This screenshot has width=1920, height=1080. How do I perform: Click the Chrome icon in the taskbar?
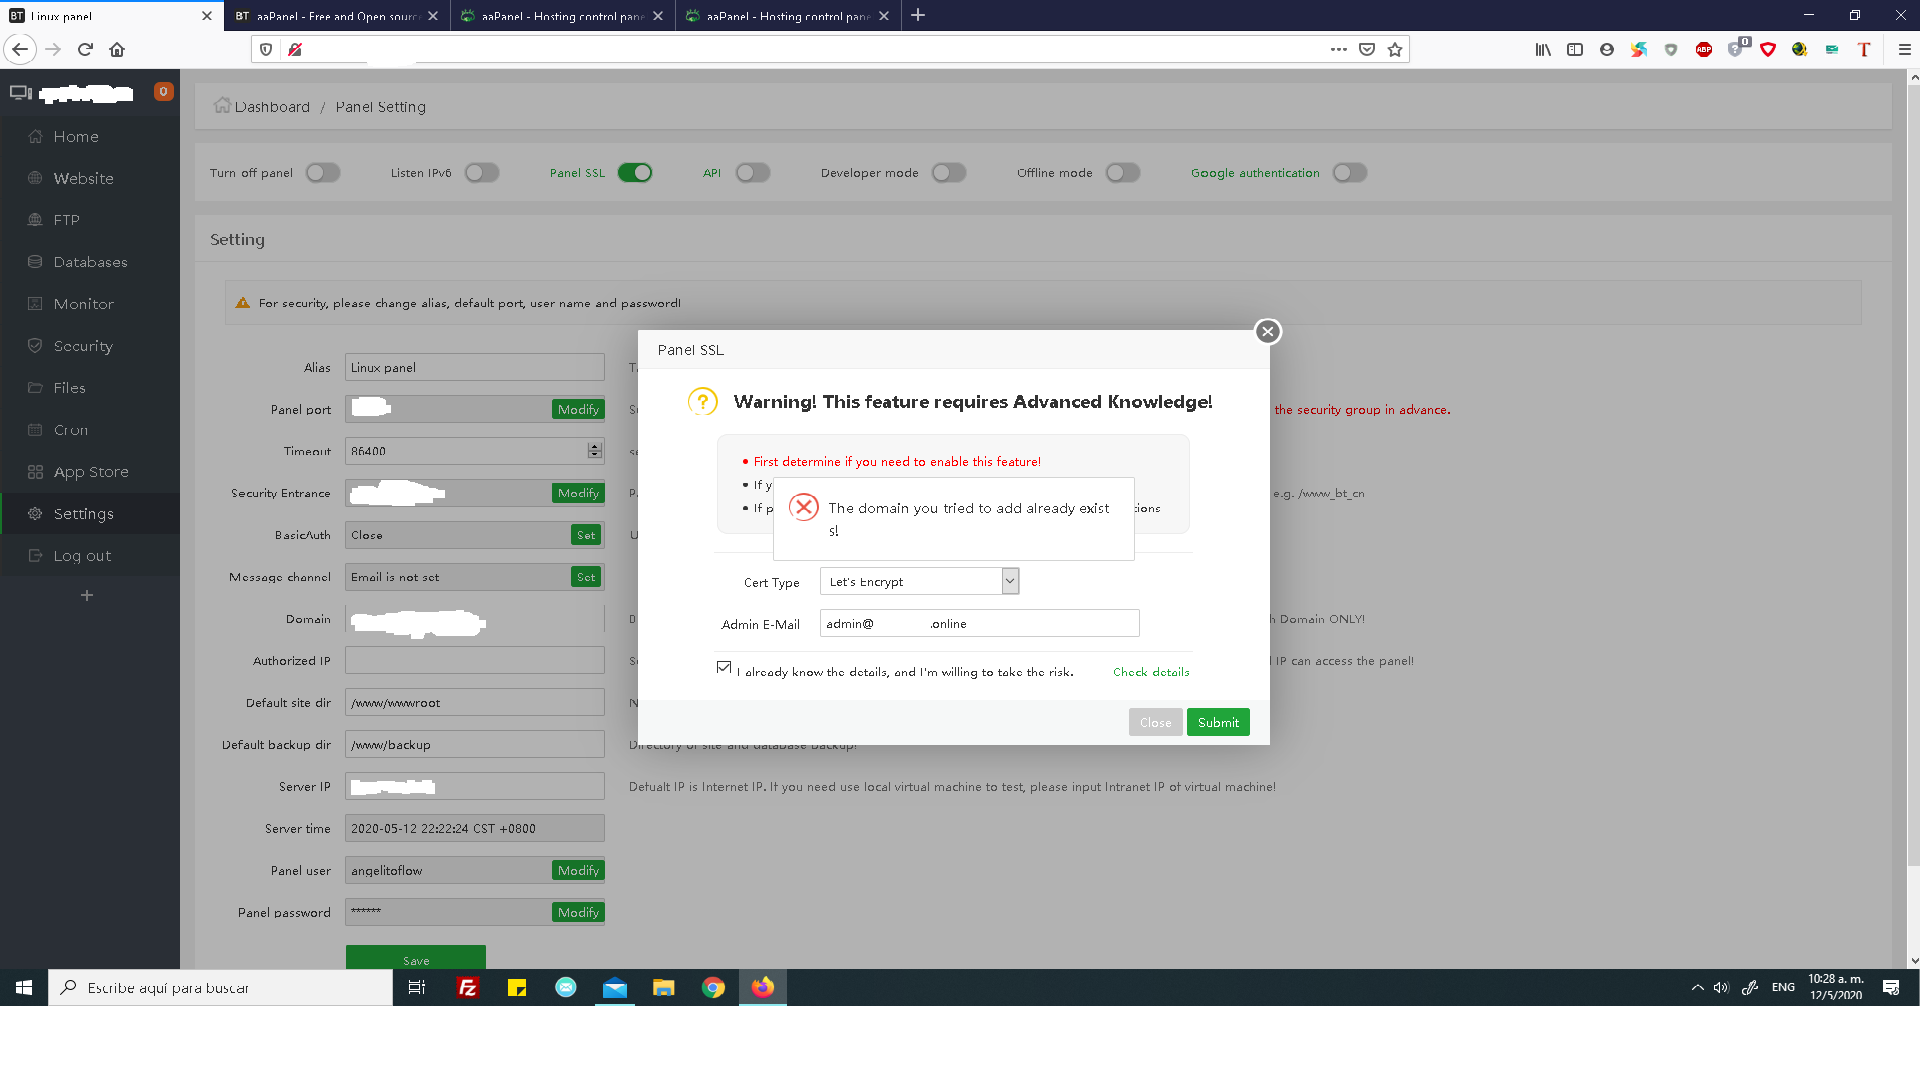(x=713, y=988)
